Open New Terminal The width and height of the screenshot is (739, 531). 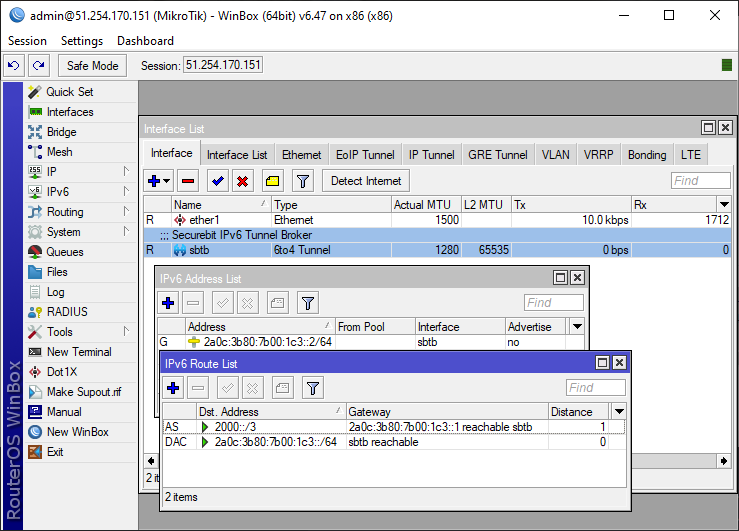click(80, 352)
